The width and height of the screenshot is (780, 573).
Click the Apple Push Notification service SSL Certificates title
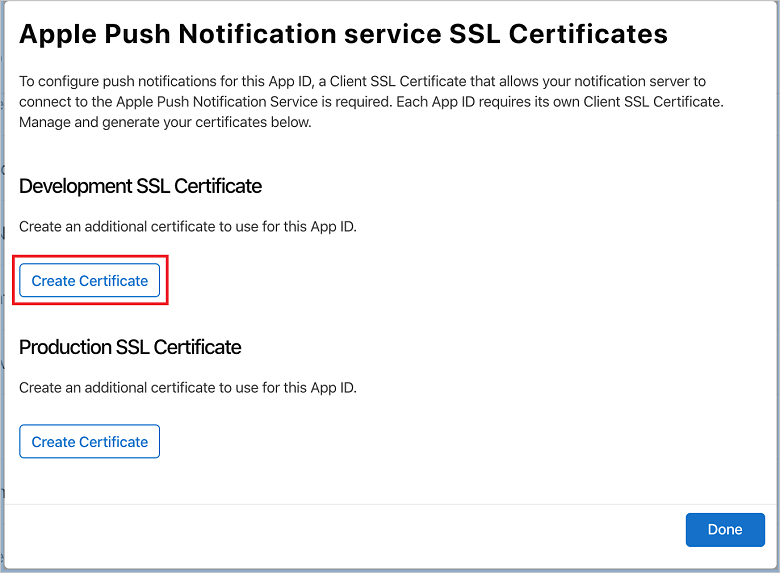(343, 34)
